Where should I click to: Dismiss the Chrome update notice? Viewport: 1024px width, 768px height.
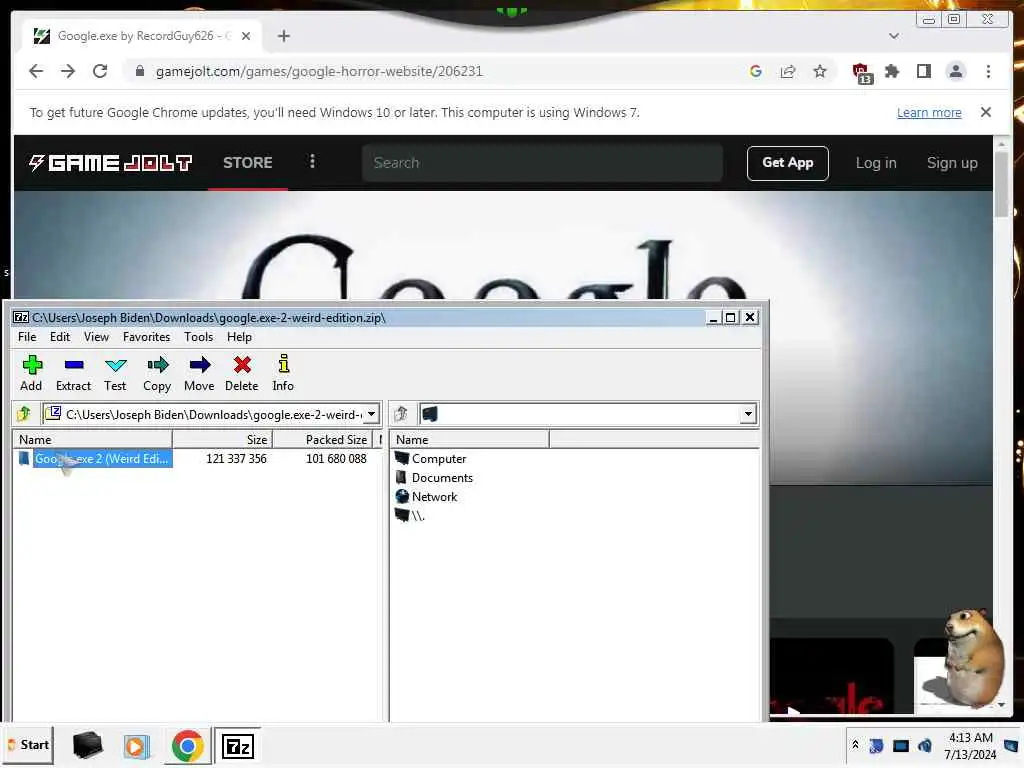pyautogui.click(x=985, y=112)
